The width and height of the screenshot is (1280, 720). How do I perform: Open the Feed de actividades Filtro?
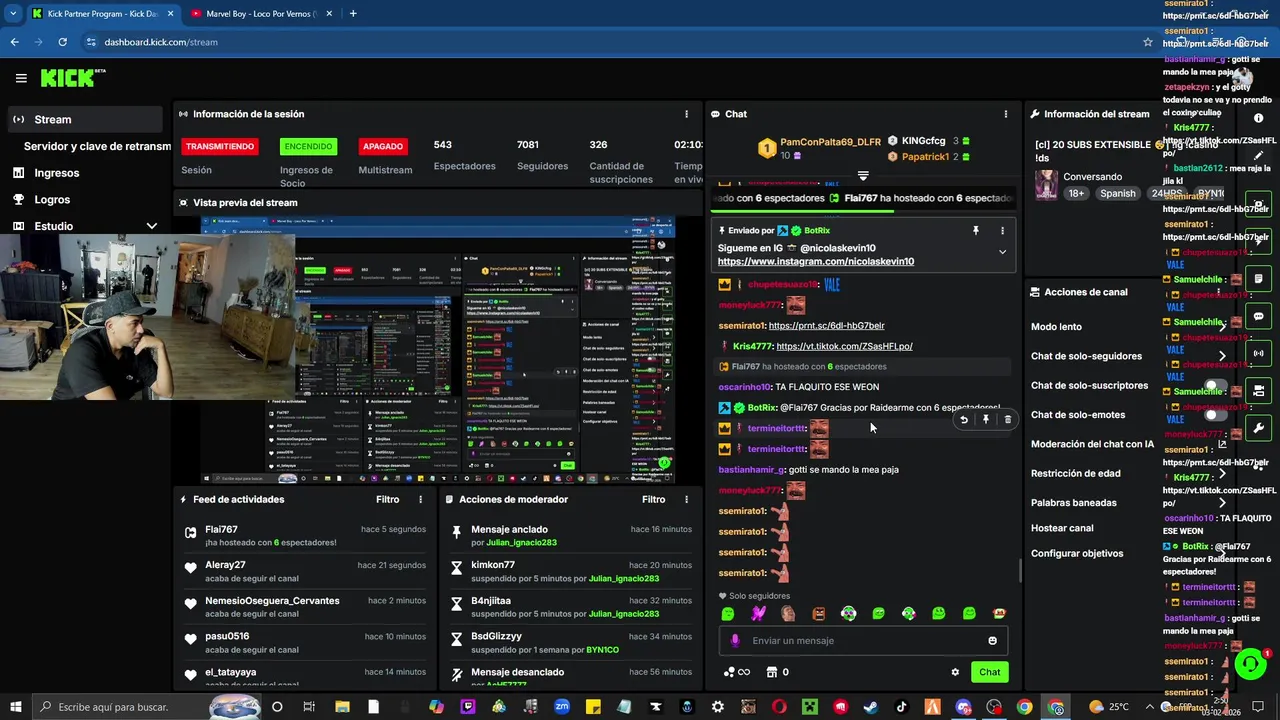pyautogui.click(x=387, y=499)
